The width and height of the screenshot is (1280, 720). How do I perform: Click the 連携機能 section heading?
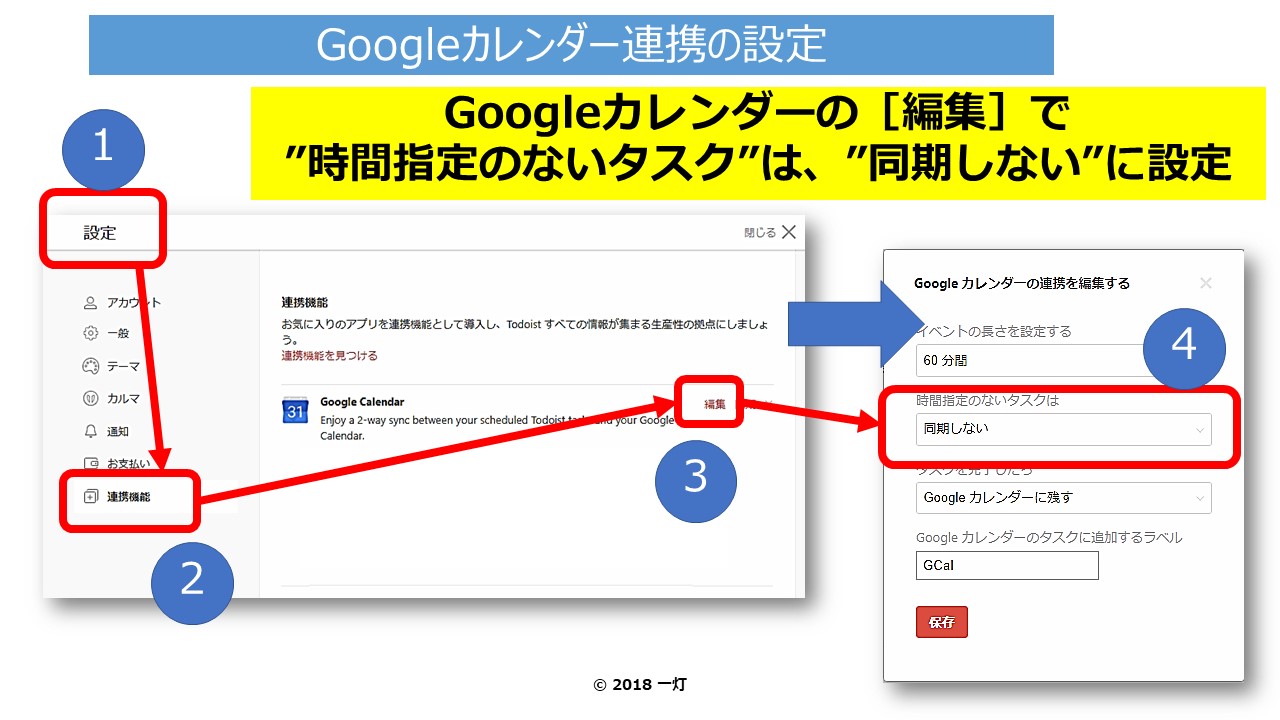pos(305,301)
